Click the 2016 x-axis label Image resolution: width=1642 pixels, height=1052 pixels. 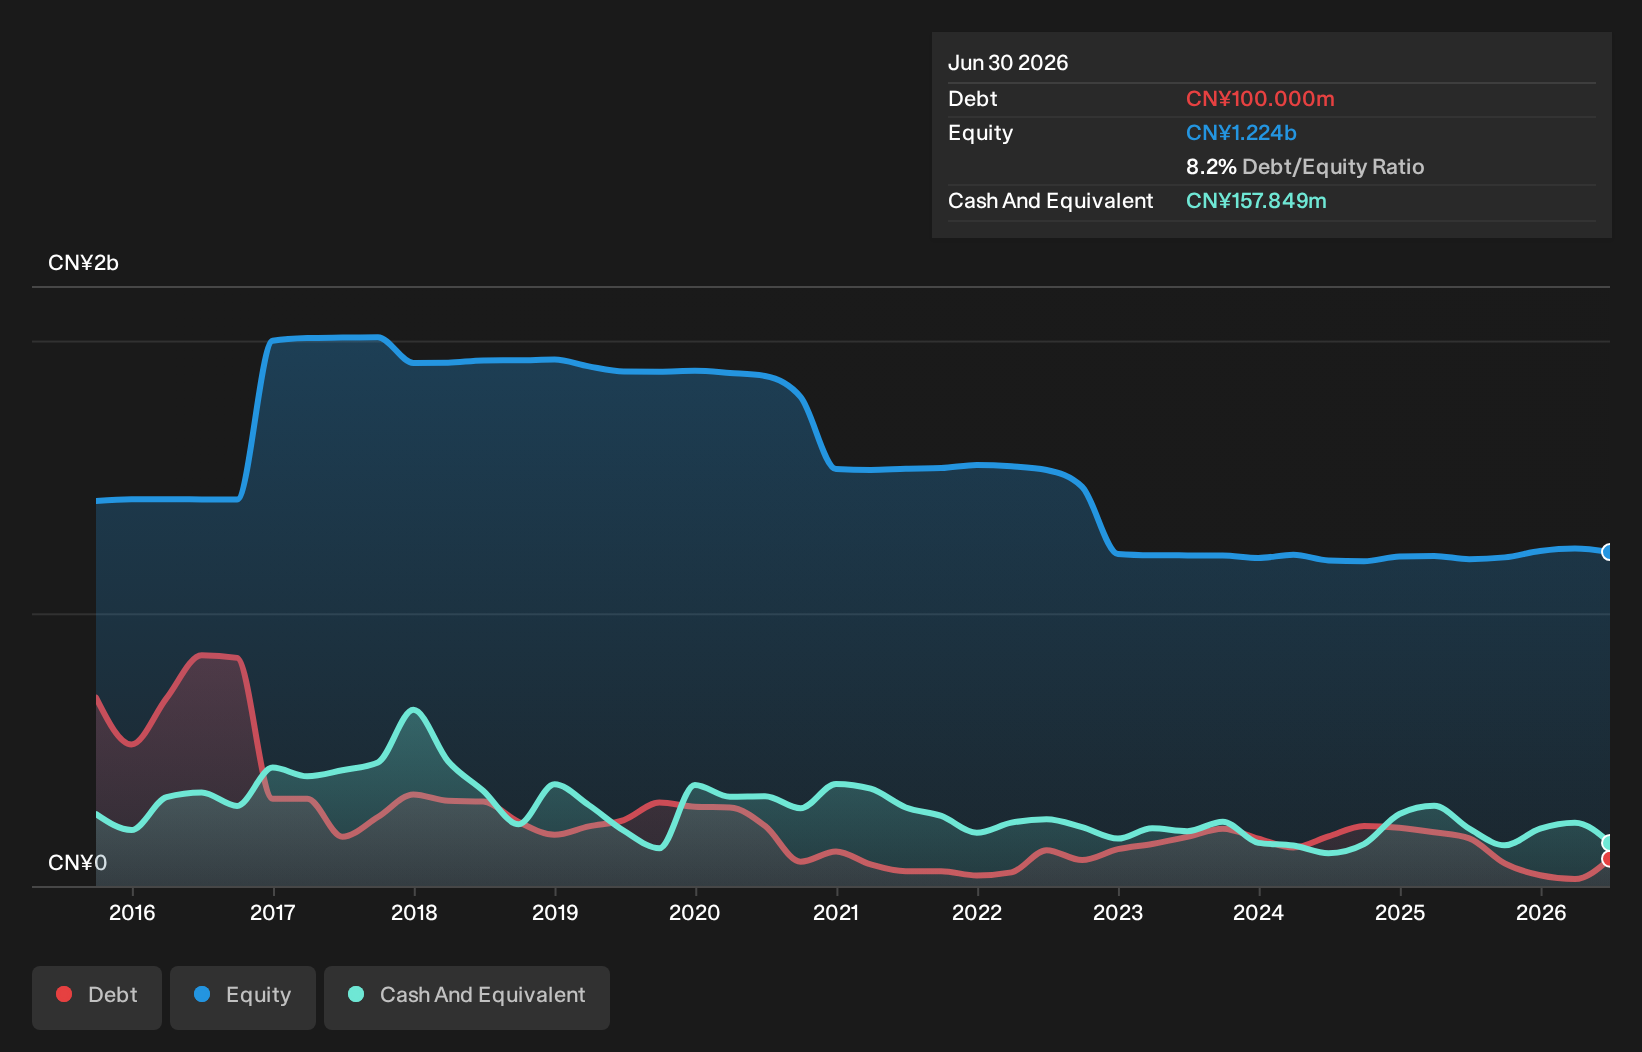point(132,912)
